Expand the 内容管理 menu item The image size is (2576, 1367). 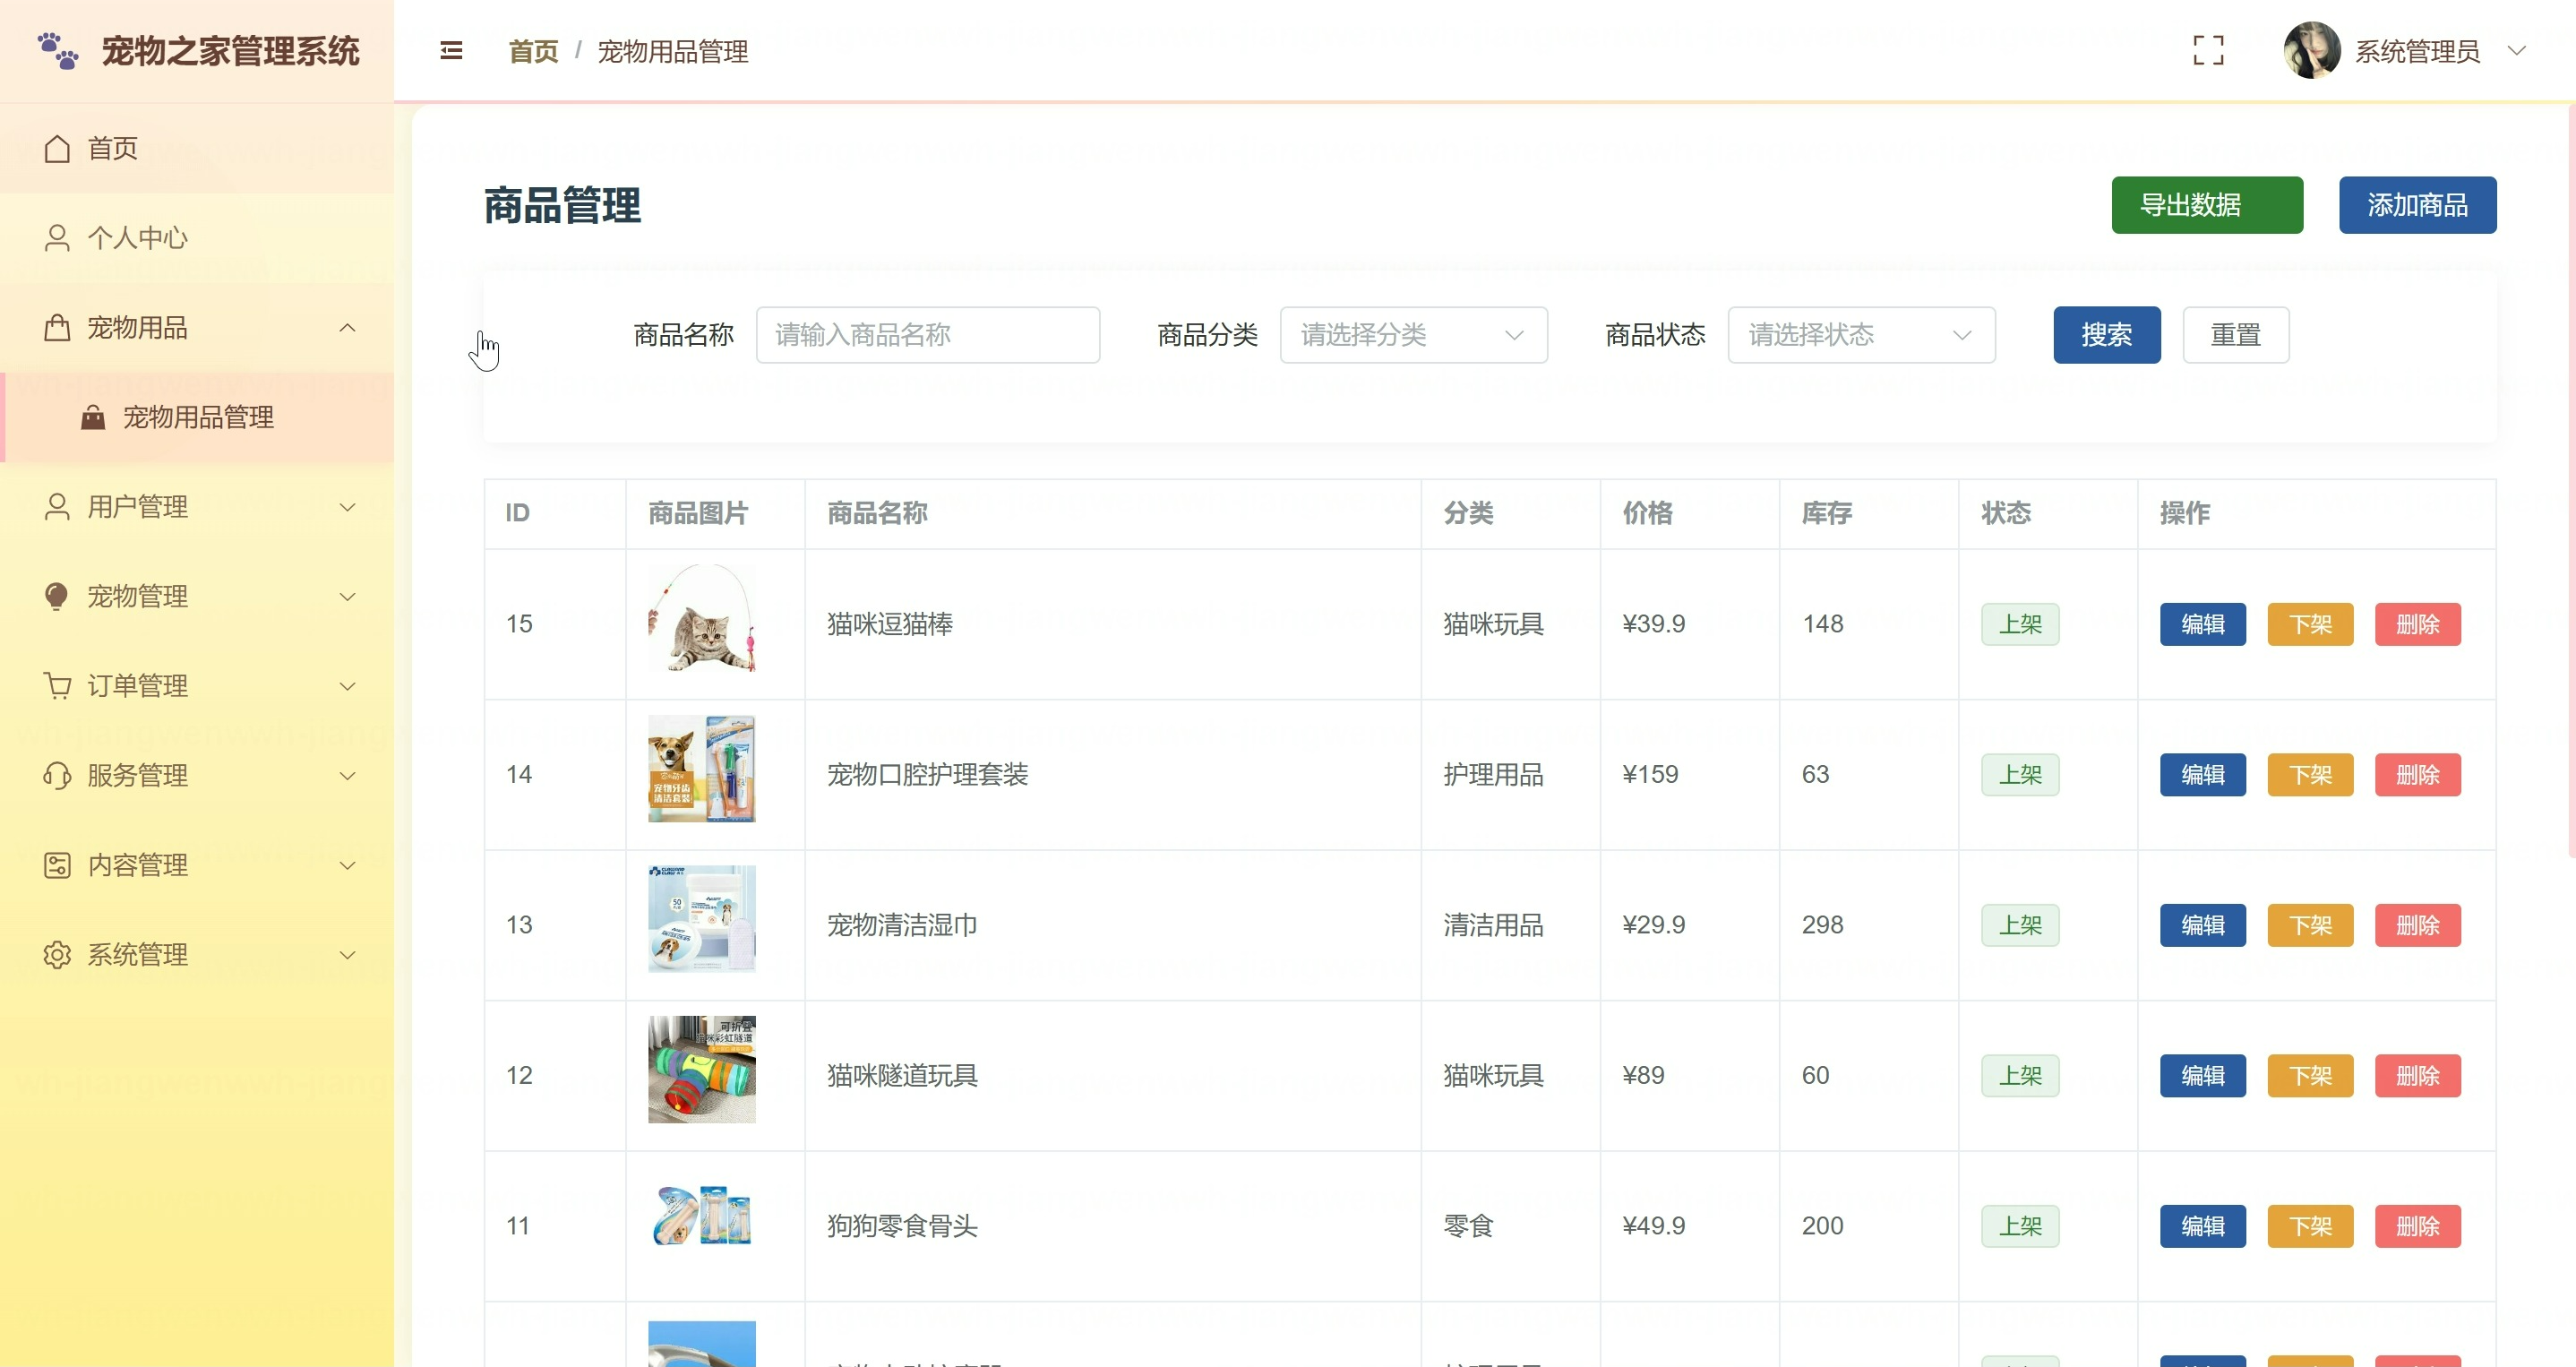pos(198,865)
